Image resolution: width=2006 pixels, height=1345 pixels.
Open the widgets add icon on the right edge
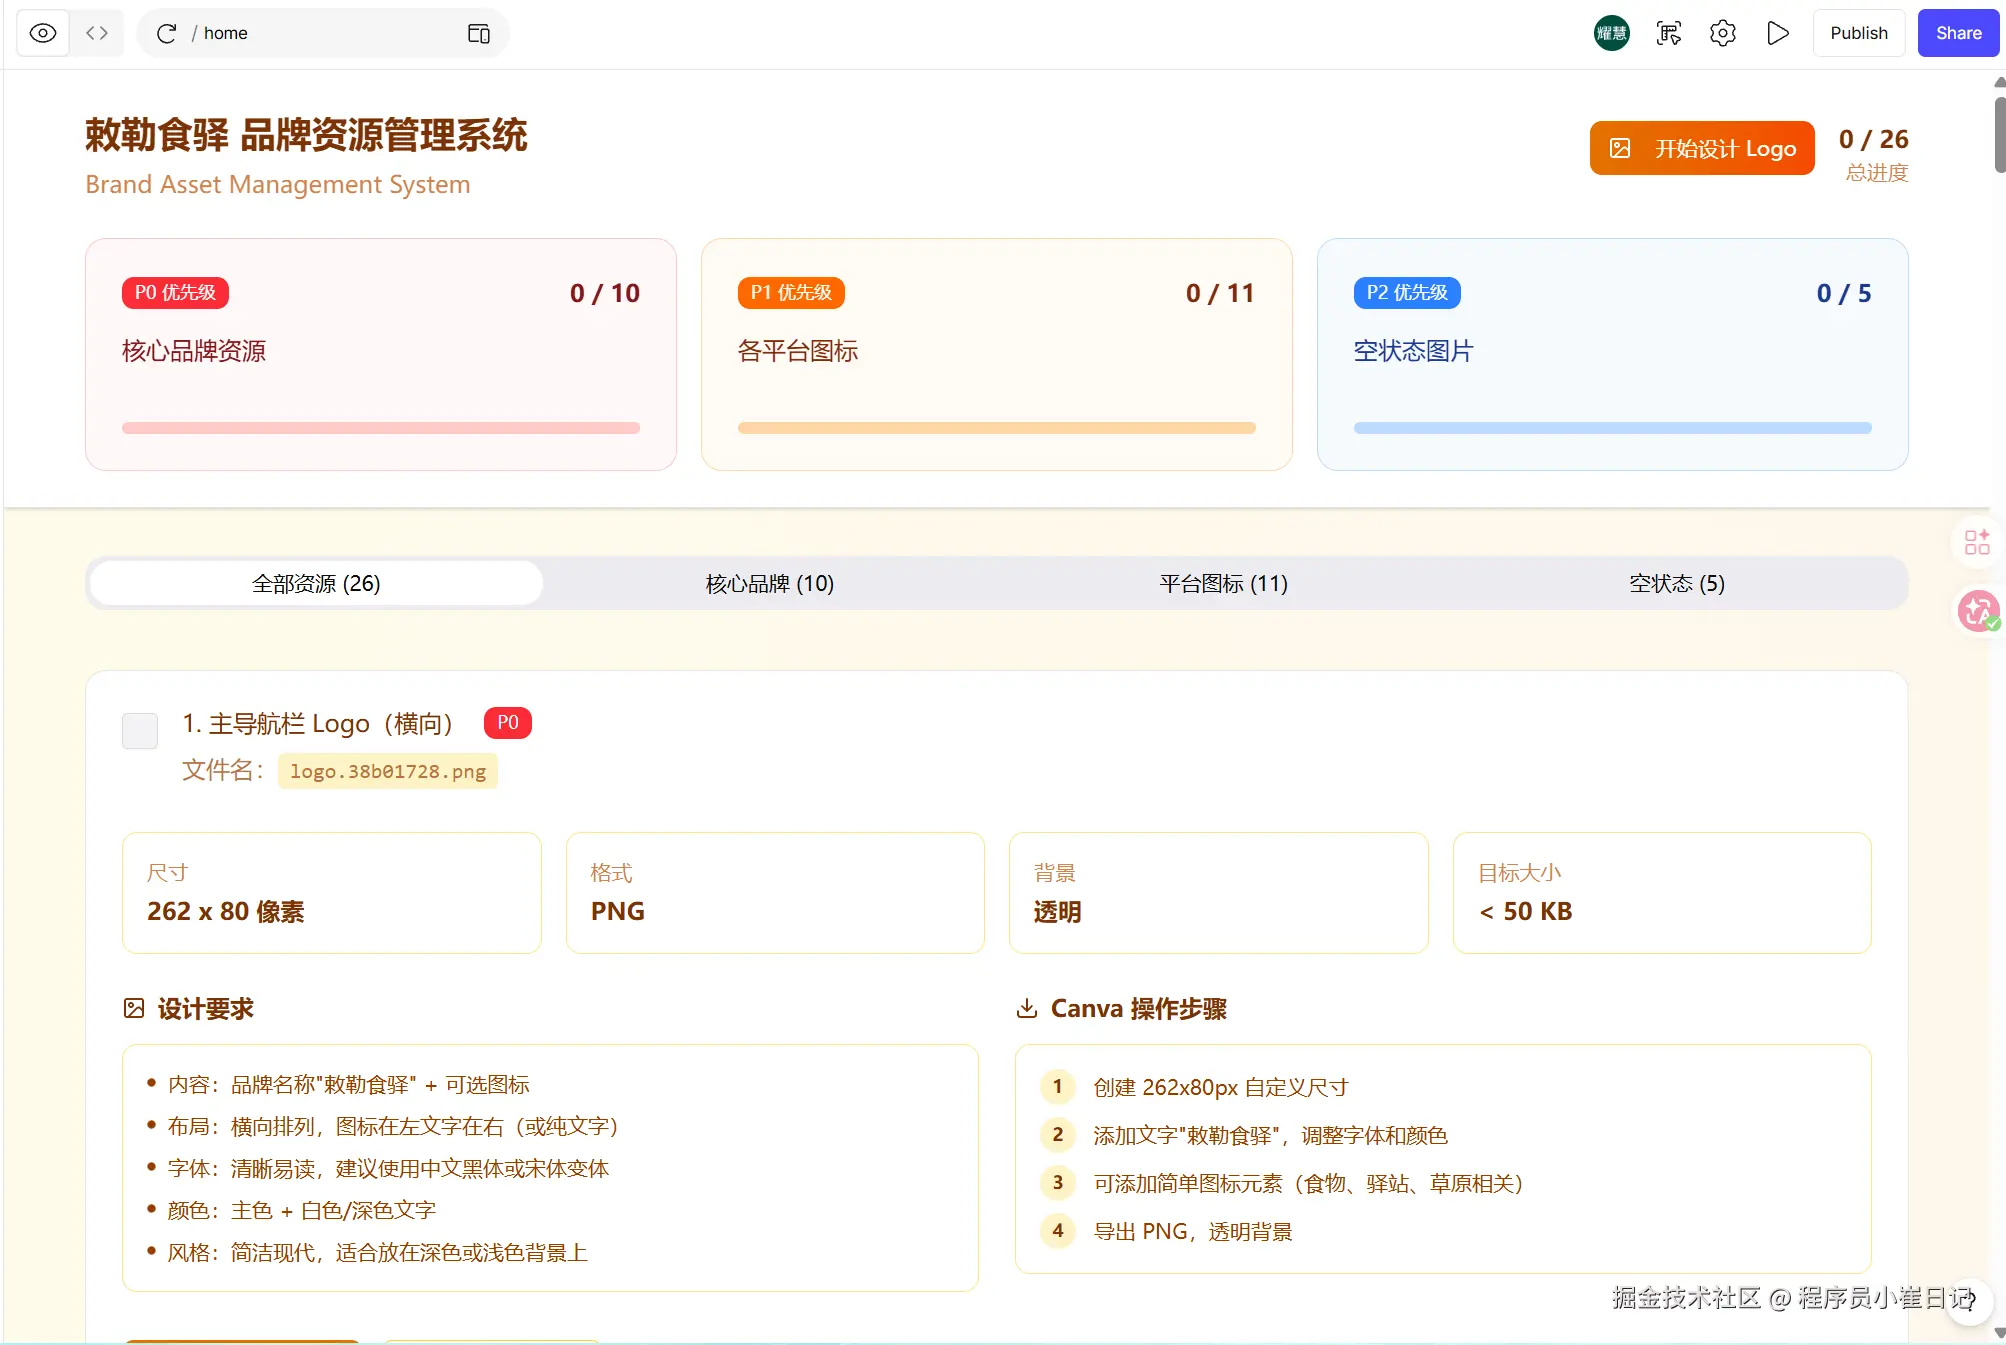point(1977,542)
